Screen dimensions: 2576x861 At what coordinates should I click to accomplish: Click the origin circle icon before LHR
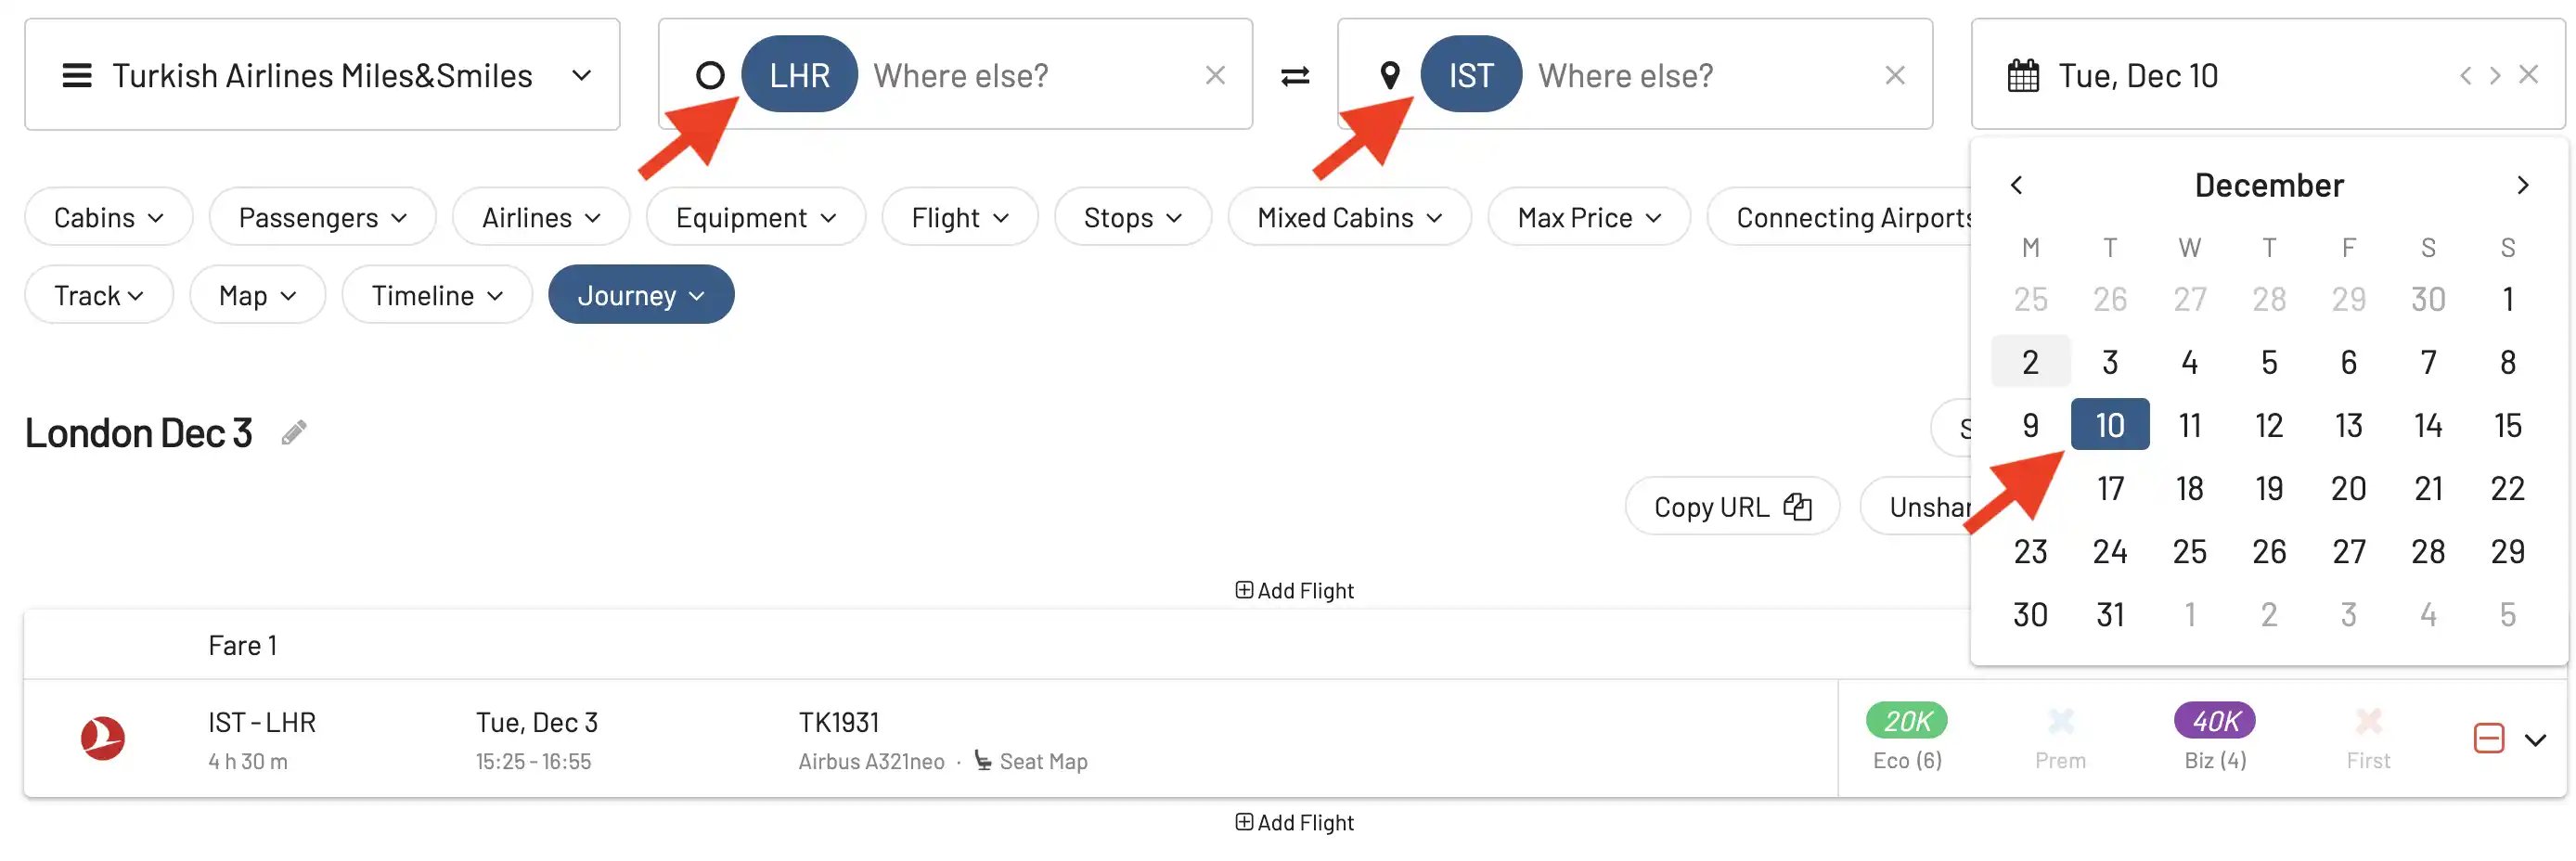[x=710, y=75]
